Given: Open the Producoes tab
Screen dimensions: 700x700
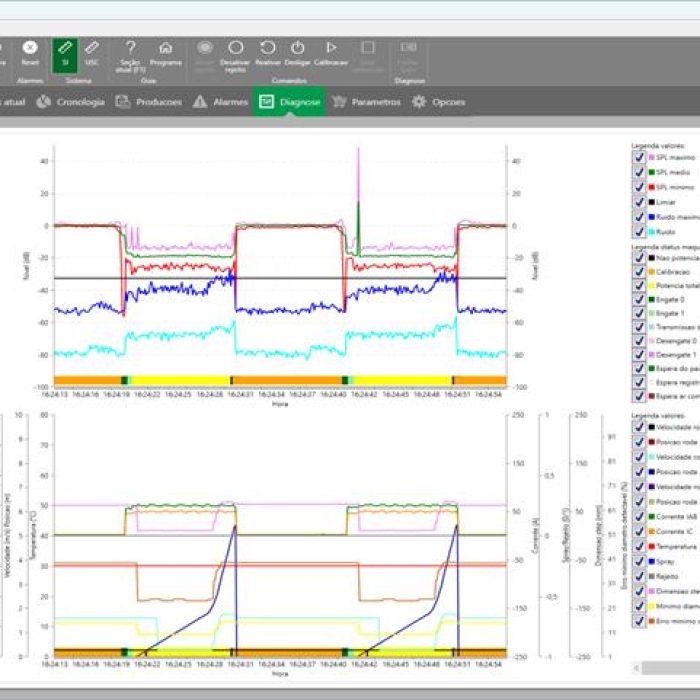Looking at the screenshot, I should tap(148, 101).
